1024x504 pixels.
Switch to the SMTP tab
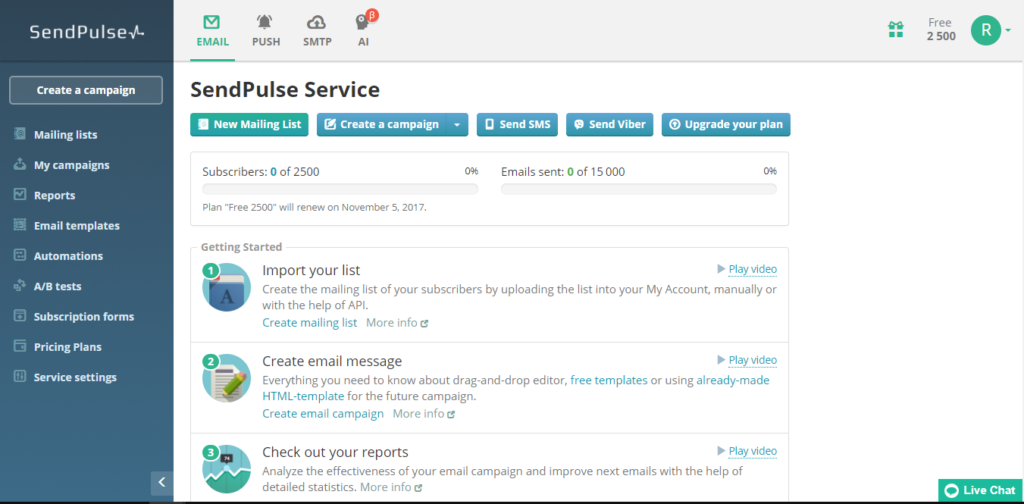(x=317, y=31)
